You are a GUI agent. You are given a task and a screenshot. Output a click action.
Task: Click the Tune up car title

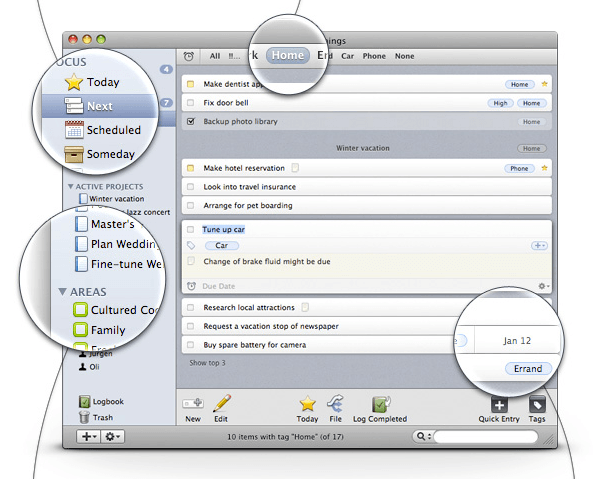point(224,229)
